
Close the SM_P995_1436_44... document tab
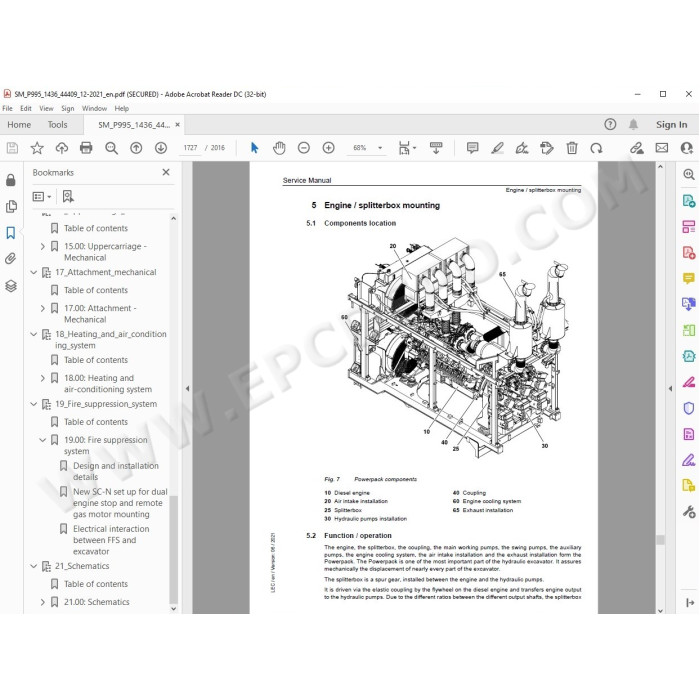click(177, 125)
